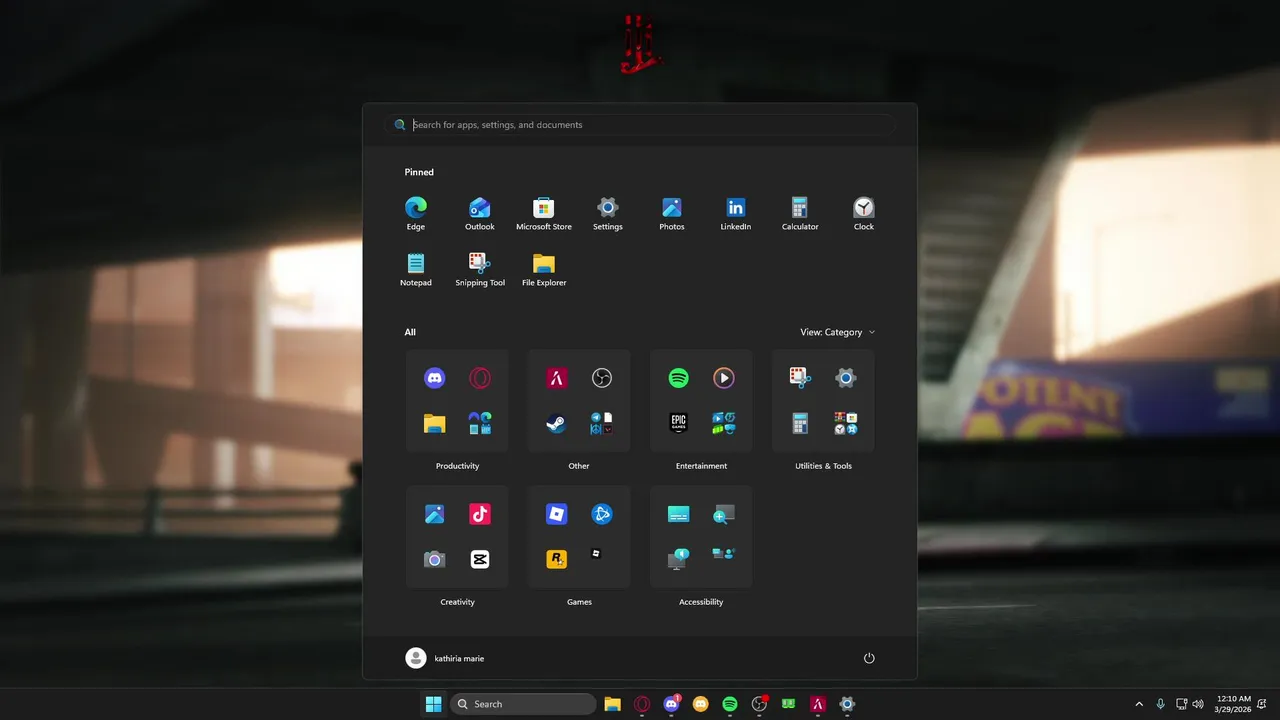This screenshot has width=1280, height=720.
Task: Expand more apps in the Productivity group
Action: click(x=480, y=423)
